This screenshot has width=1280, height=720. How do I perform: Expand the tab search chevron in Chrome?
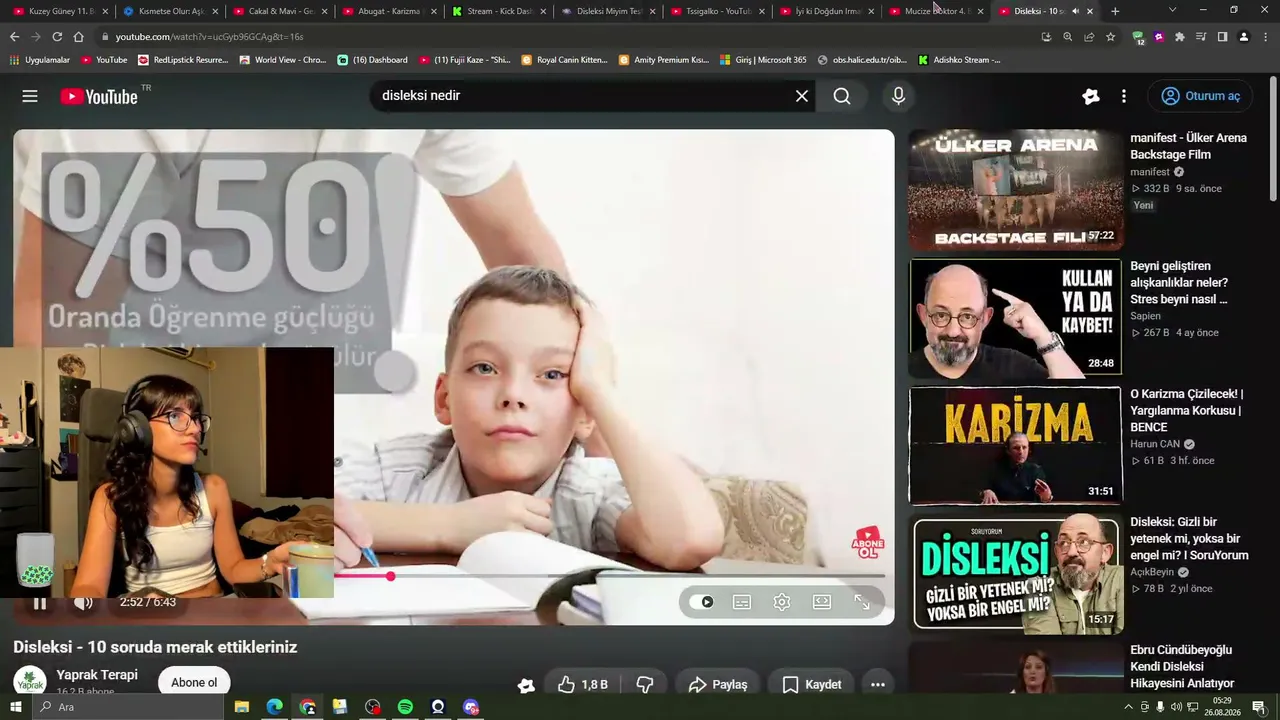coord(1172,10)
